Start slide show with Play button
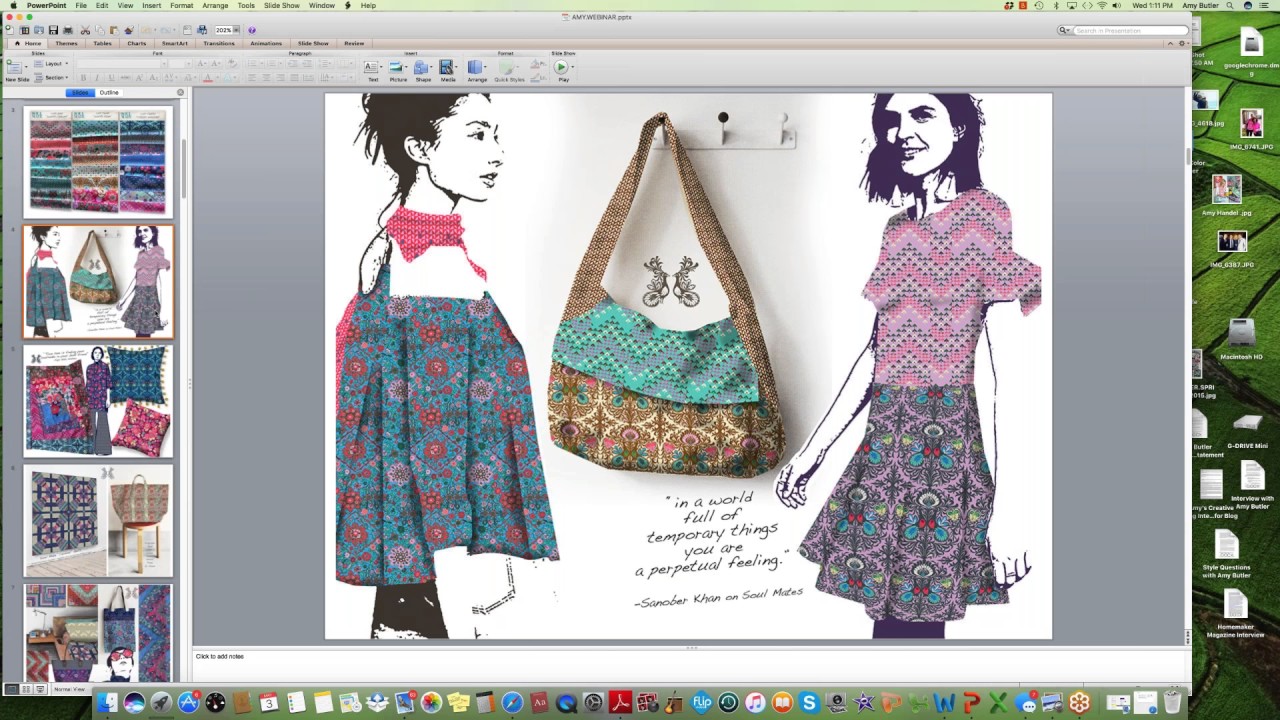The width and height of the screenshot is (1280, 720). [x=561, y=67]
